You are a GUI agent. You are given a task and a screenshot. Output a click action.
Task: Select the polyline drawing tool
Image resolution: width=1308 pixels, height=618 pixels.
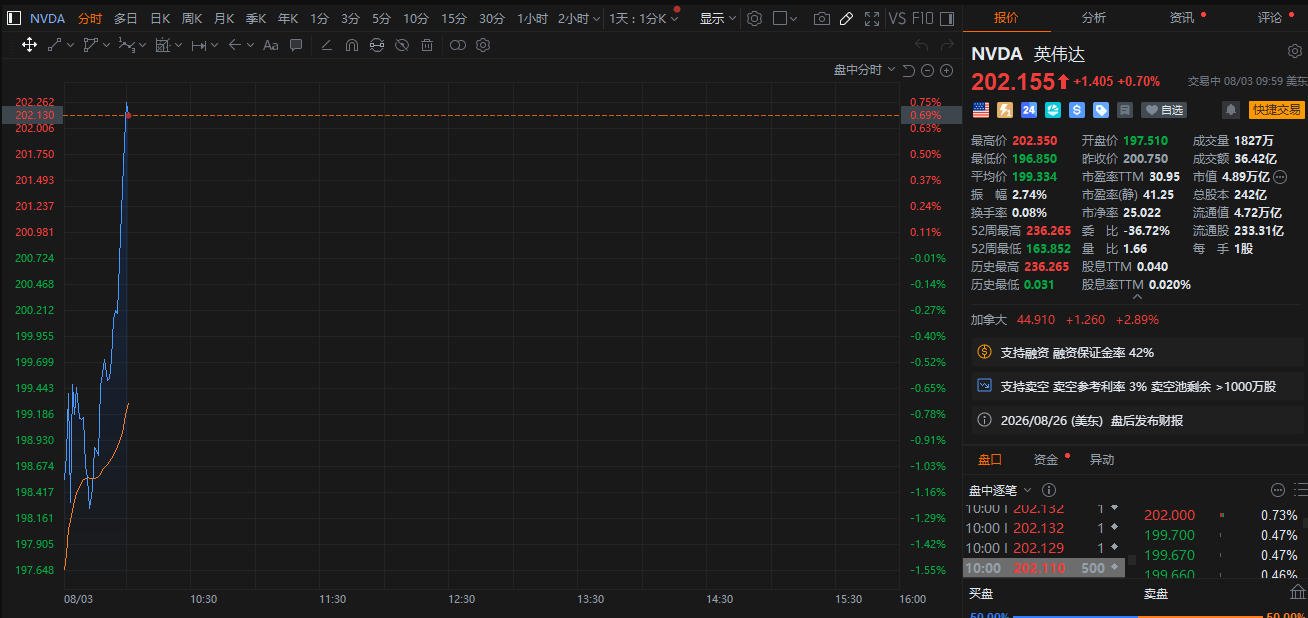point(90,44)
